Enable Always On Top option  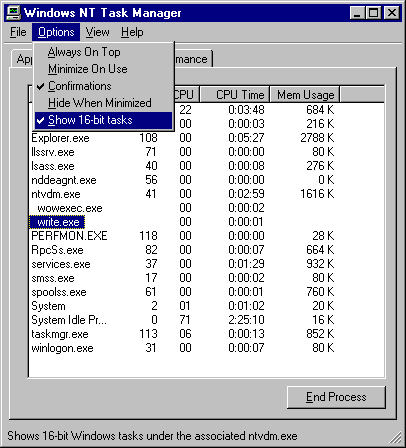tap(104, 52)
